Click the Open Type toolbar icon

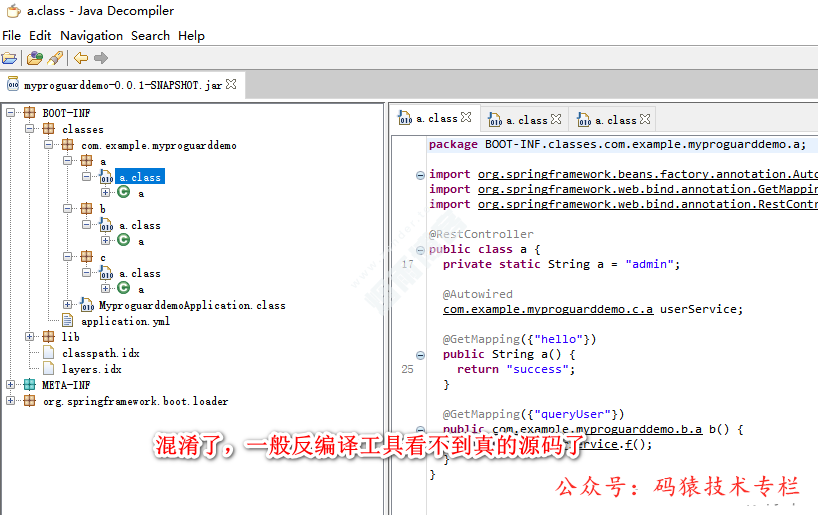(x=35, y=58)
